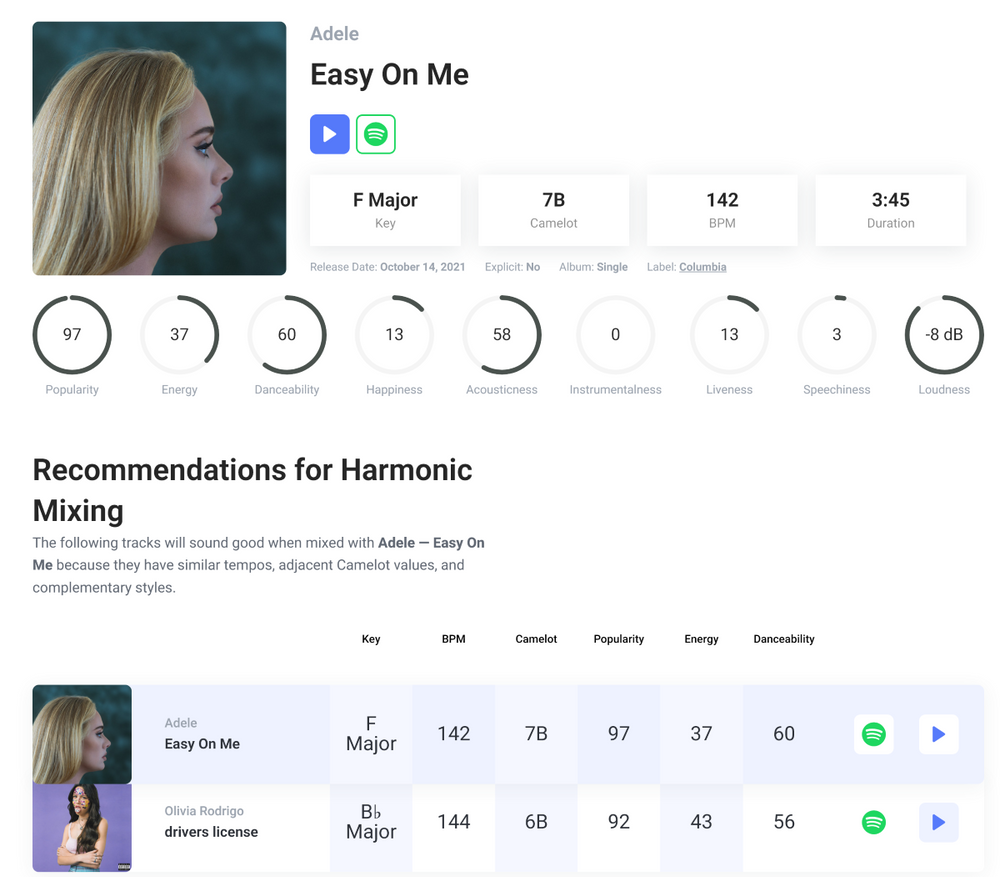Click the F Major cell in Adele row

pos(371,734)
